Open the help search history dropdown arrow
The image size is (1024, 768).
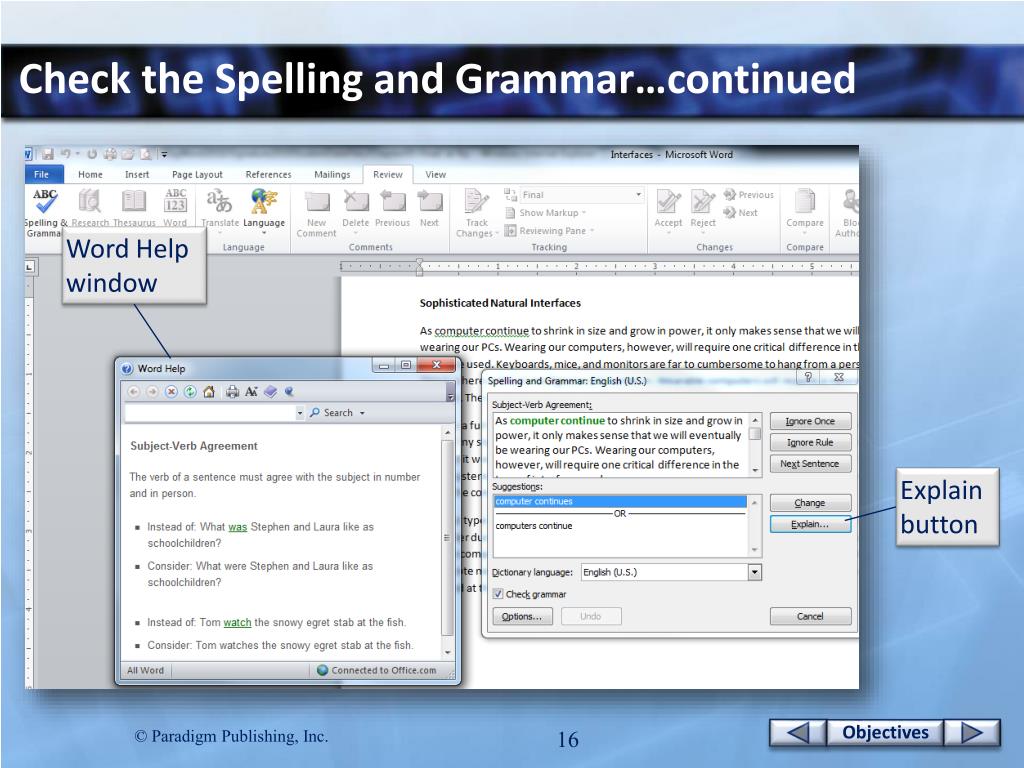pos(300,413)
